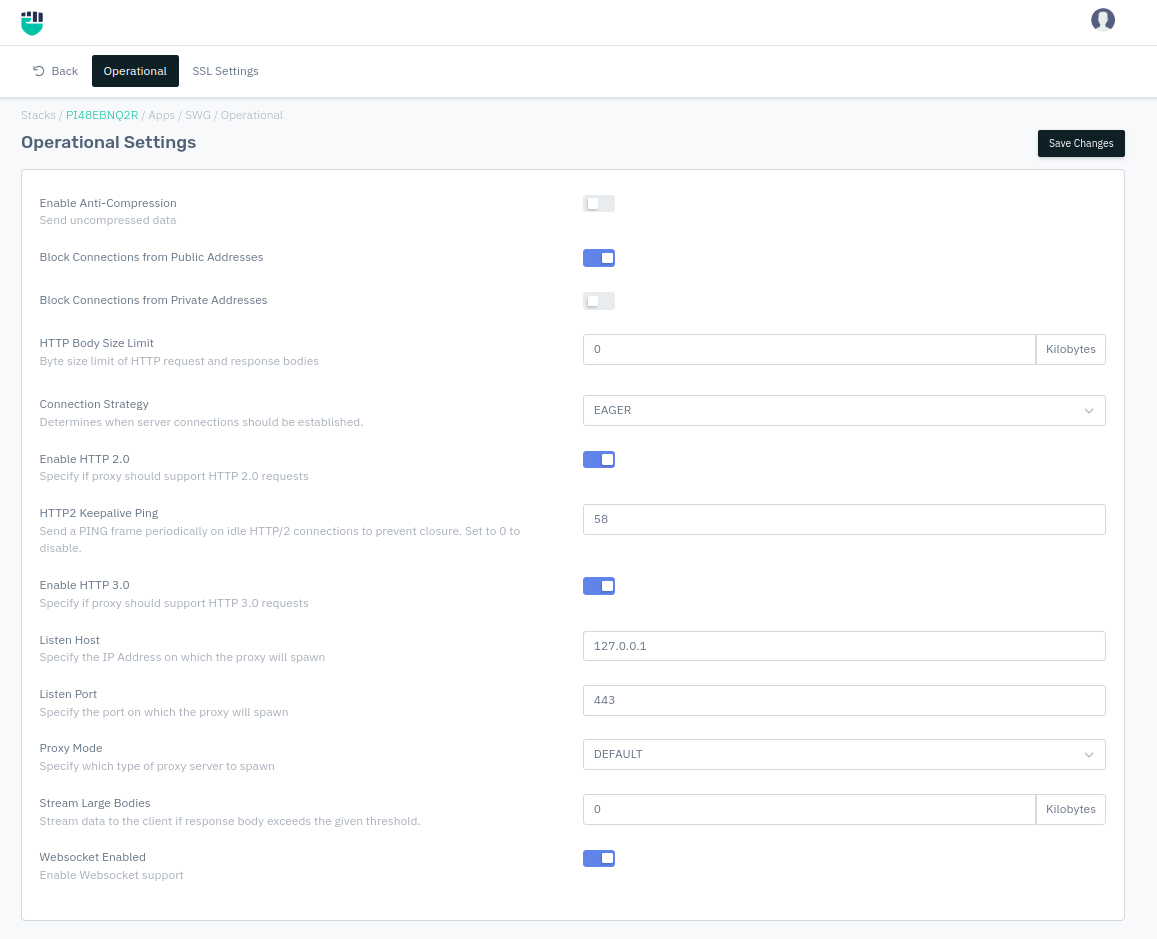Image resolution: width=1157 pixels, height=939 pixels.
Task: Open the Connection Strategy dropdown
Action: pyautogui.click(x=844, y=410)
